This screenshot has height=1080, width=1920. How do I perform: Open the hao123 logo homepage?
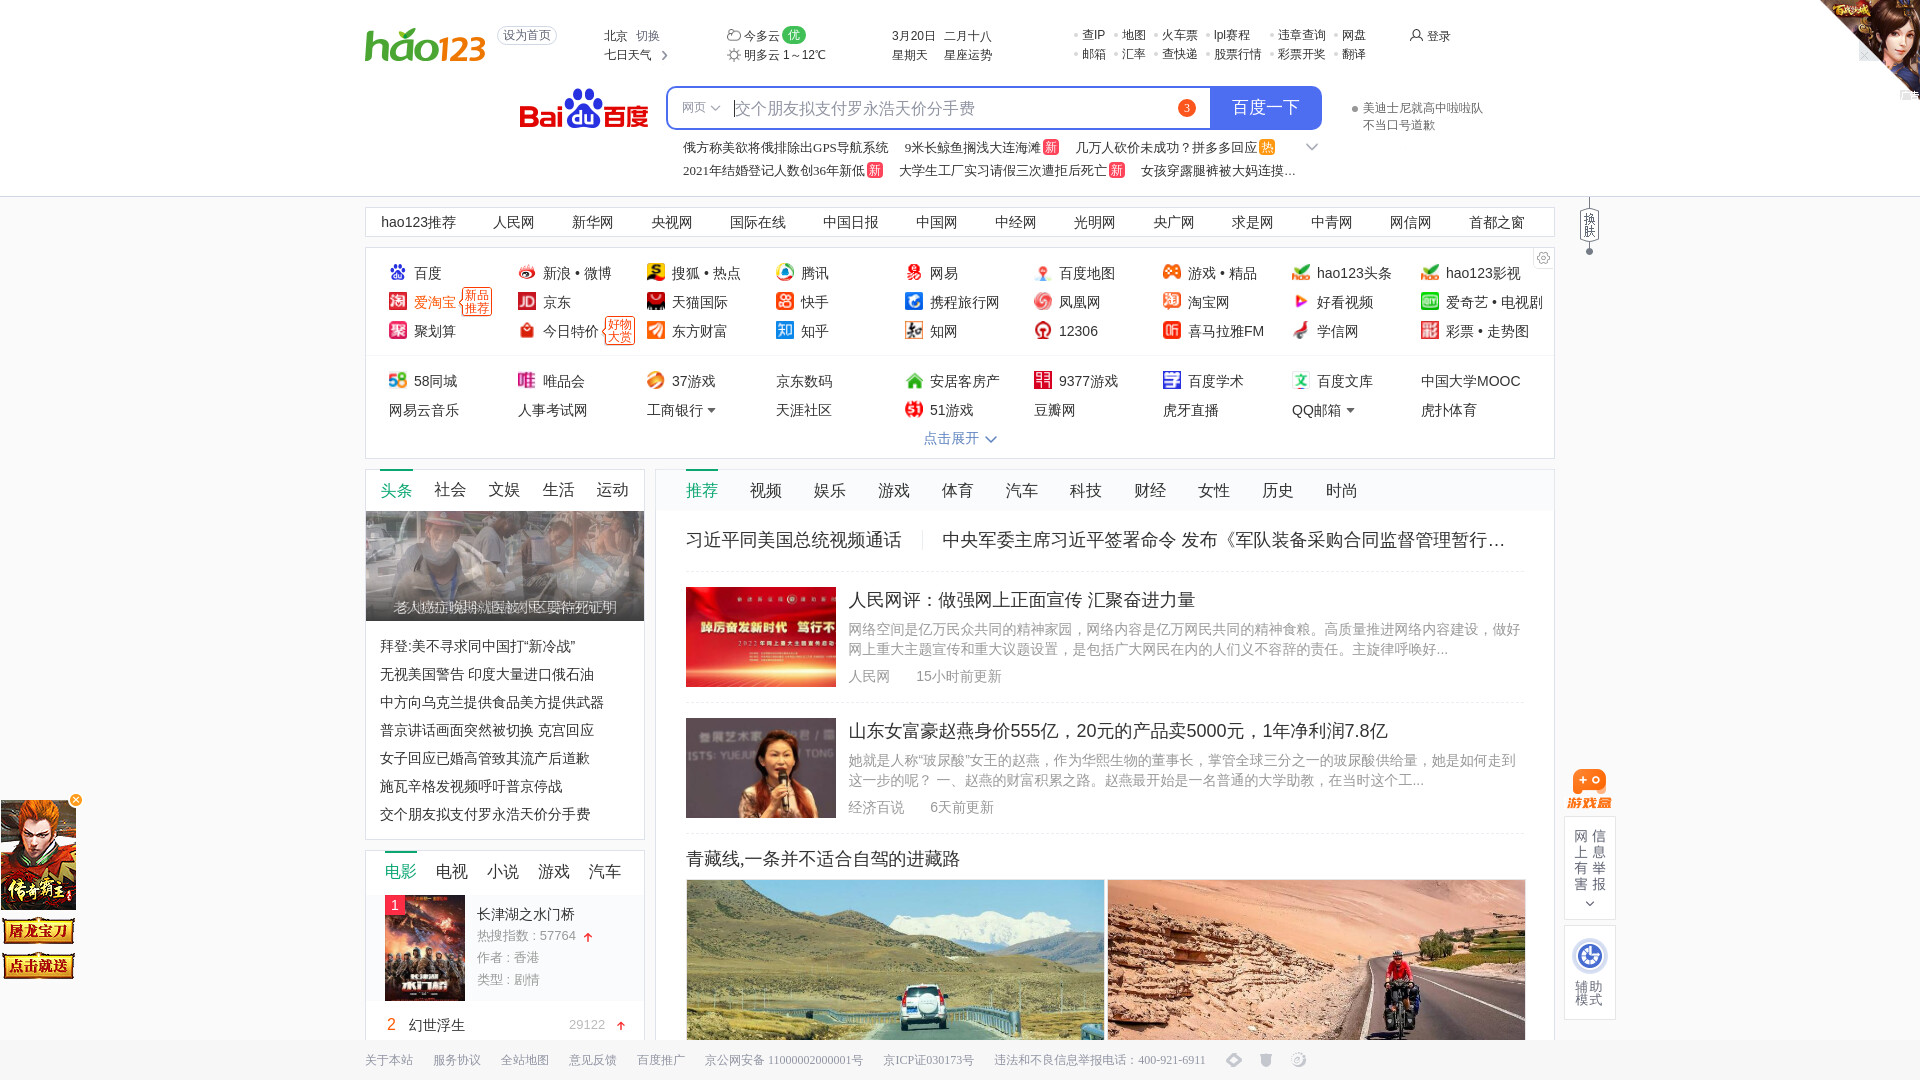425,45
